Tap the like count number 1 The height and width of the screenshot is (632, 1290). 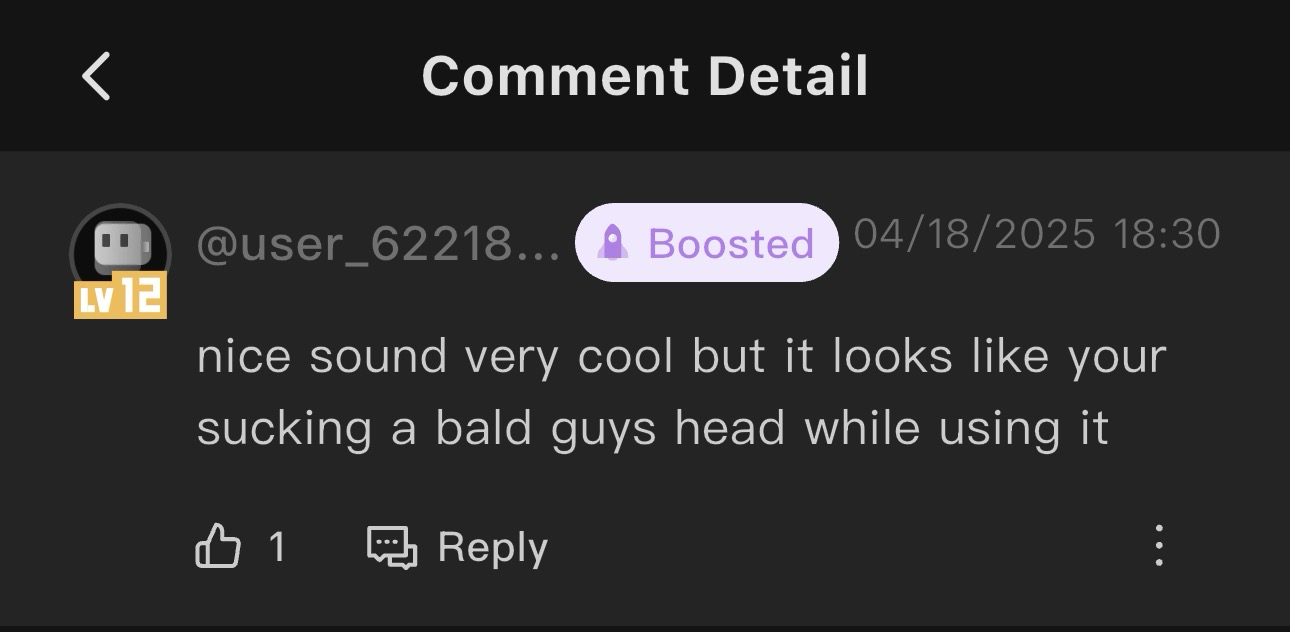(277, 547)
